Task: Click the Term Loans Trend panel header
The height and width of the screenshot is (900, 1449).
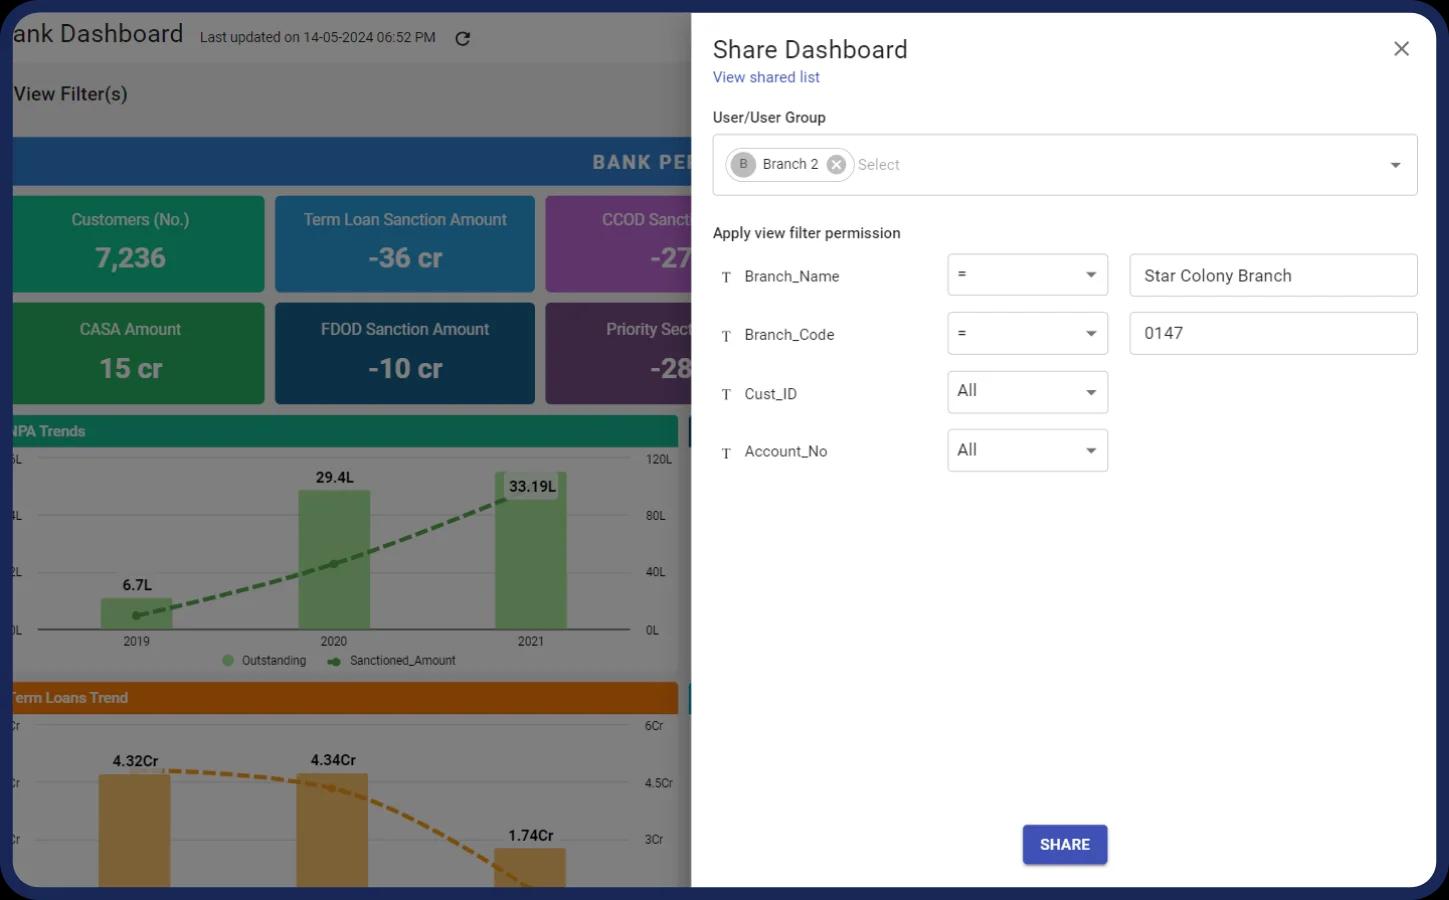Action: [345, 698]
